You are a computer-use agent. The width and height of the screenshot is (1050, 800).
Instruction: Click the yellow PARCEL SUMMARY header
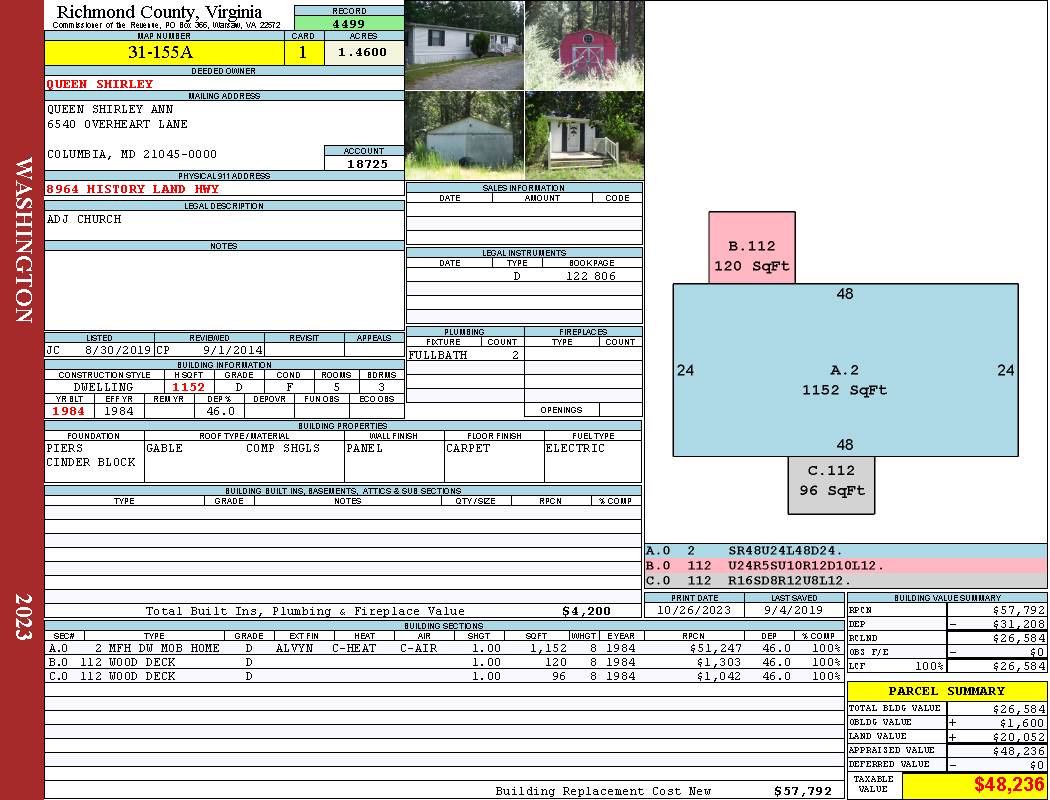tap(946, 691)
